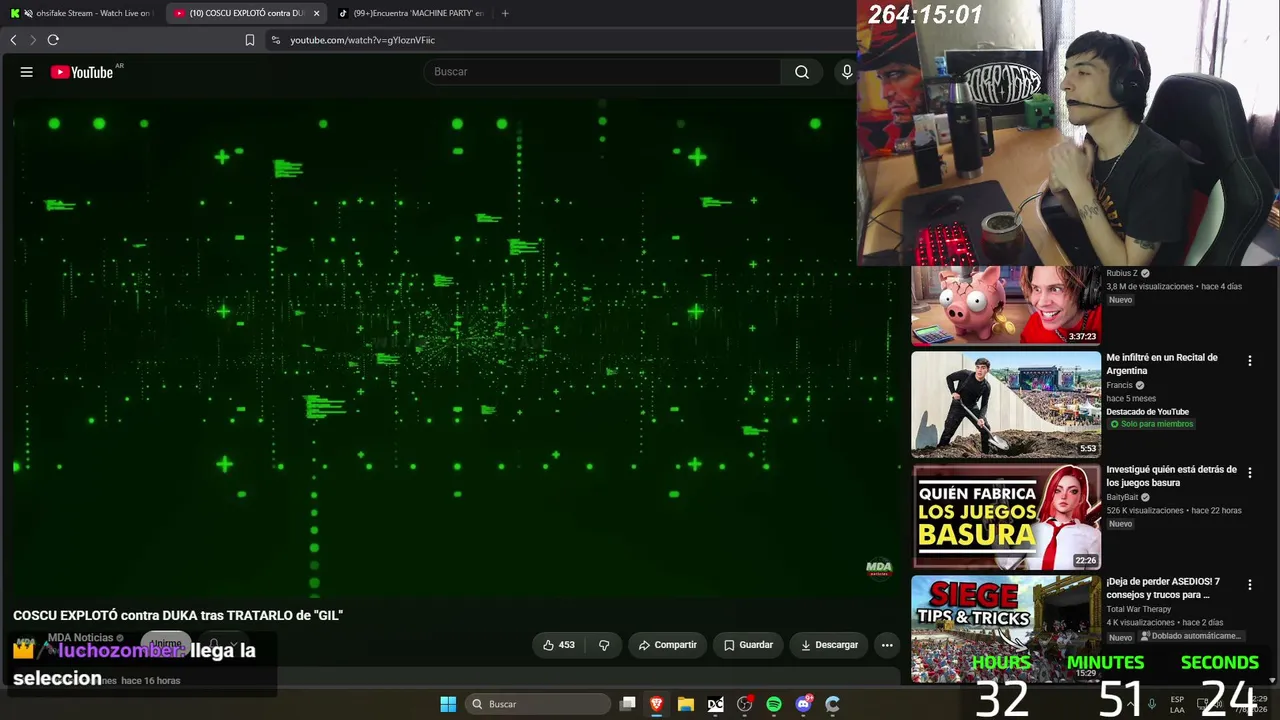Bookmark this page in the browser
The width and height of the screenshot is (1280, 720).
click(x=250, y=40)
